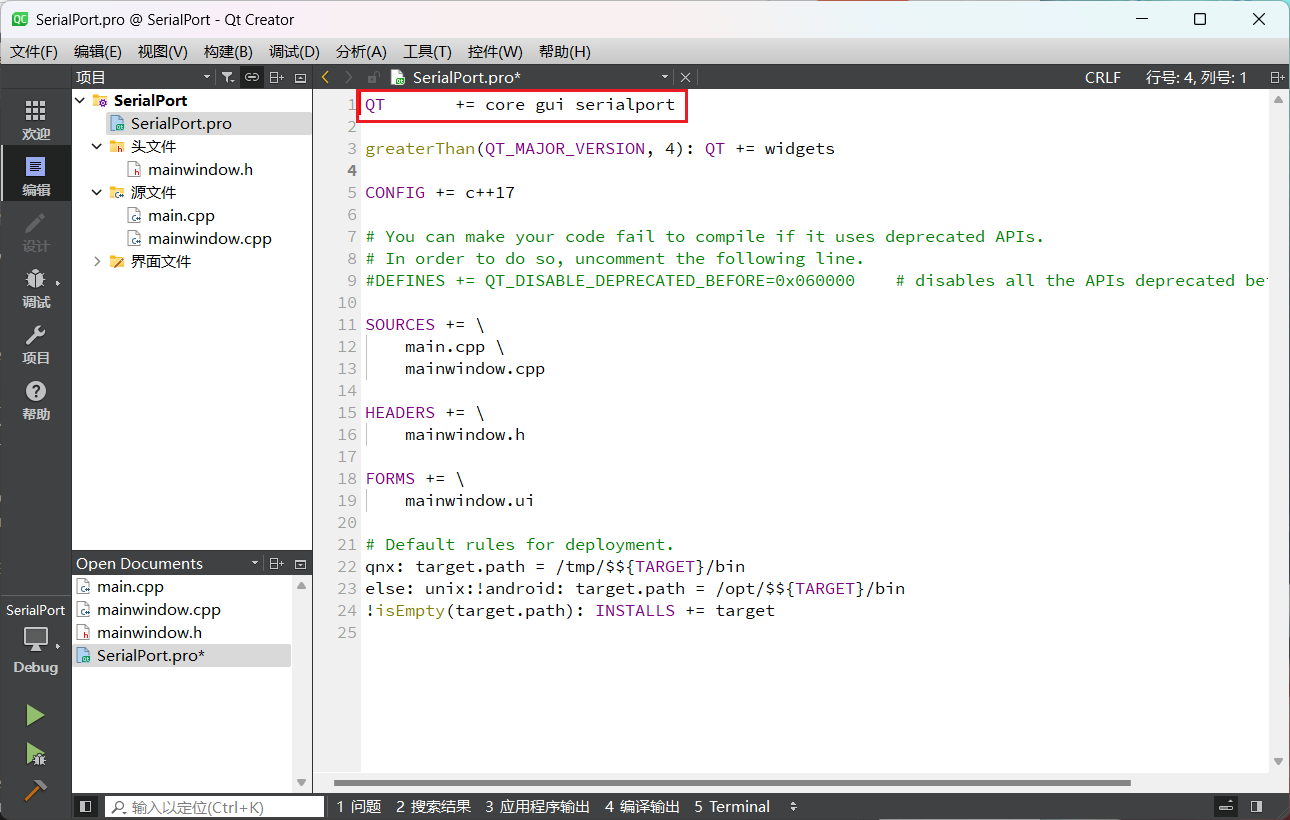Viewport: 1290px width, 820px height.
Task: Split the project panel view
Action: [x=277, y=77]
